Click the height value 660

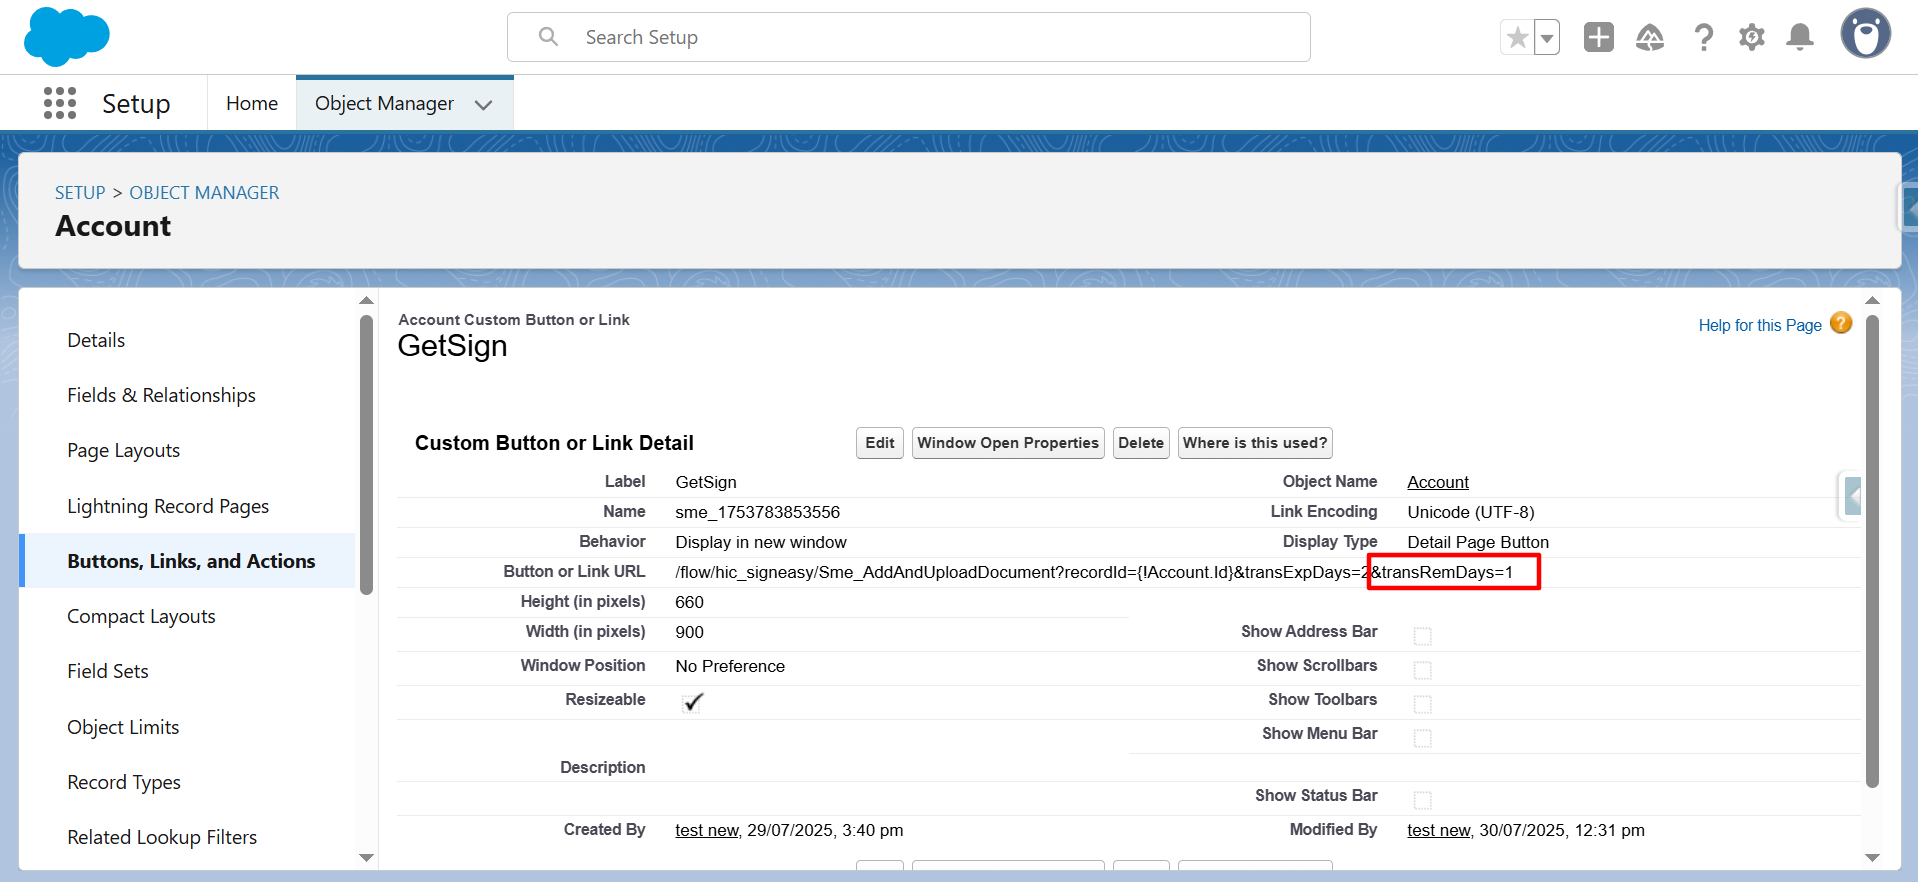tap(689, 602)
